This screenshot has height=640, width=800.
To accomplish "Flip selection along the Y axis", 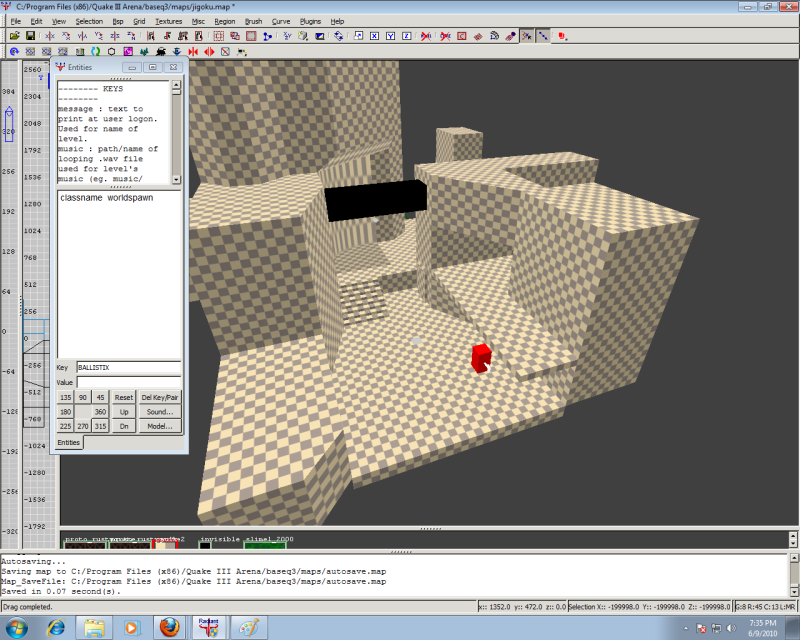I will [x=82, y=36].
